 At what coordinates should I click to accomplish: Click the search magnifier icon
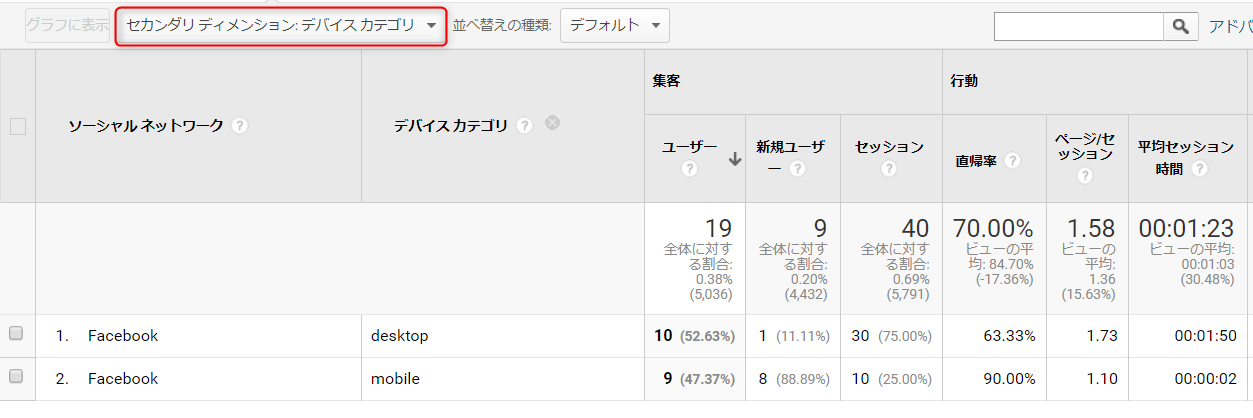[x=1181, y=27]
